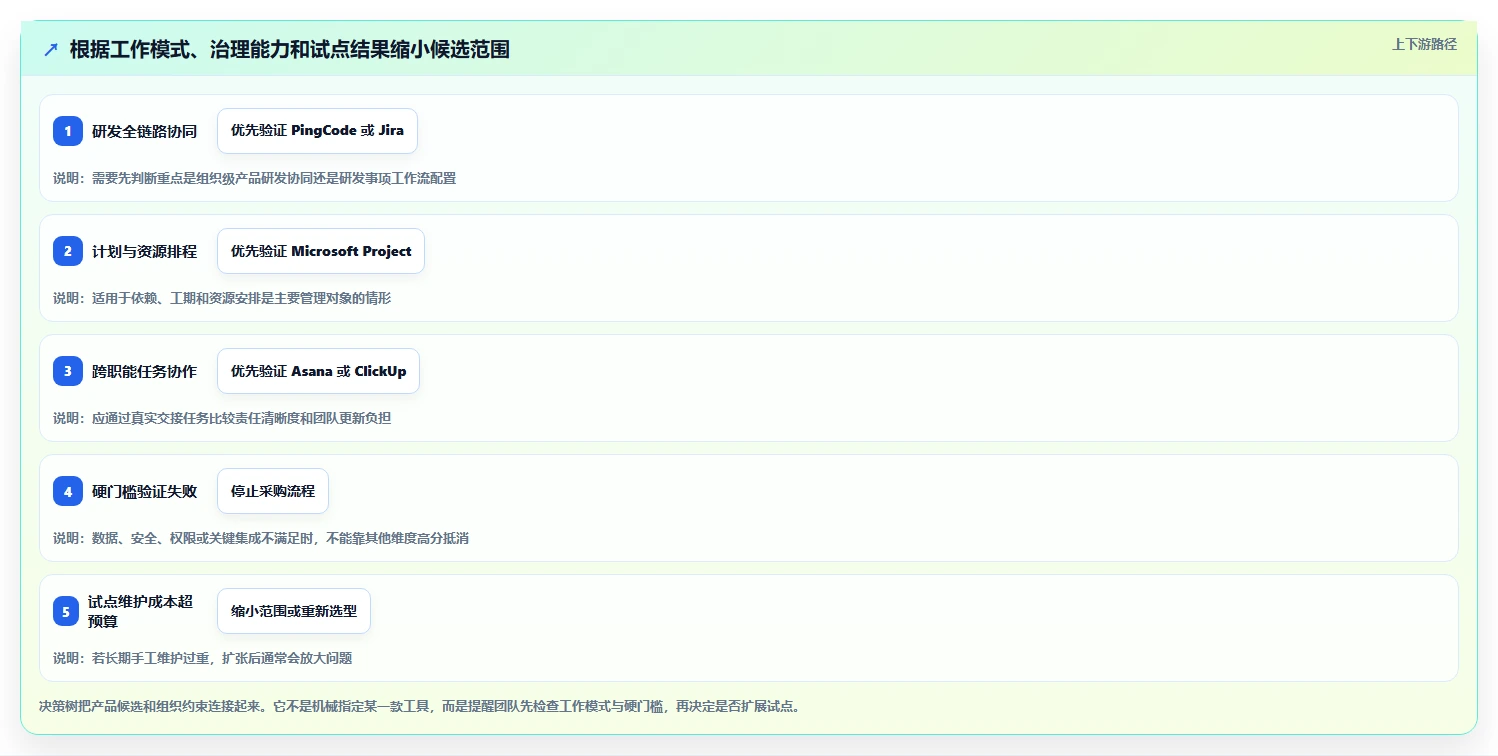Click the panel title 根据工作模式、治理能力和试点结果缩小候选范围
Screen dimensions: 1498x756
point(290,49)
